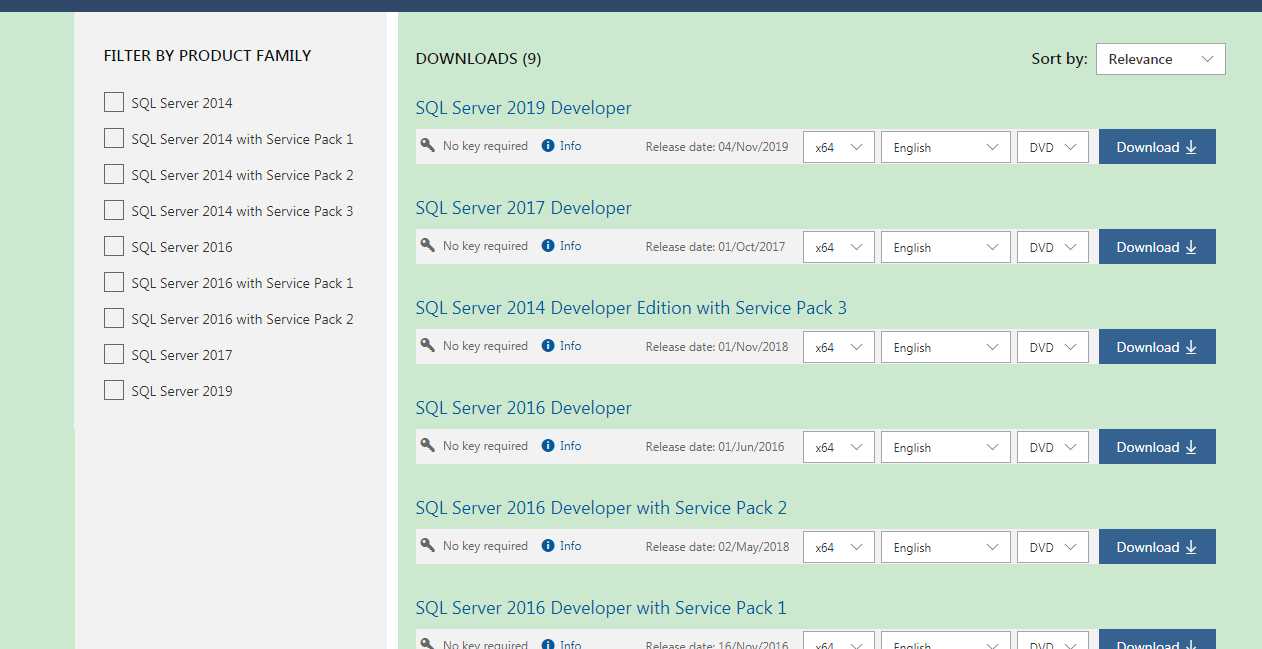
Task: Click the info icon in SQL Server 2016 Developer SP2 row
Action: click(548, 546)
